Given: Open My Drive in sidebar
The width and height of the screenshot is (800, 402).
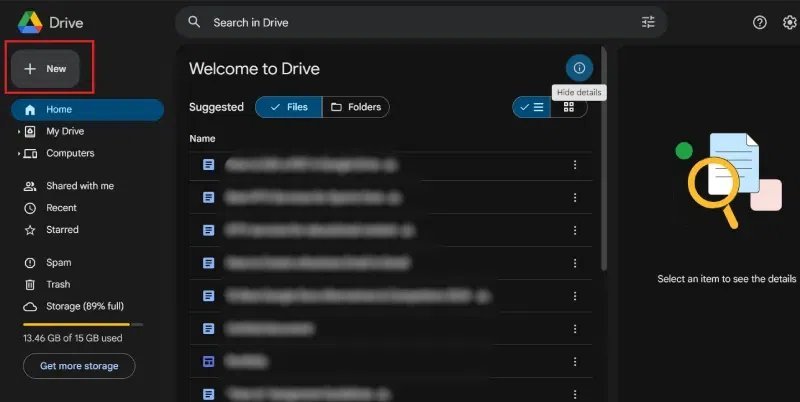Looking at the screenshot, I should 65,131.
